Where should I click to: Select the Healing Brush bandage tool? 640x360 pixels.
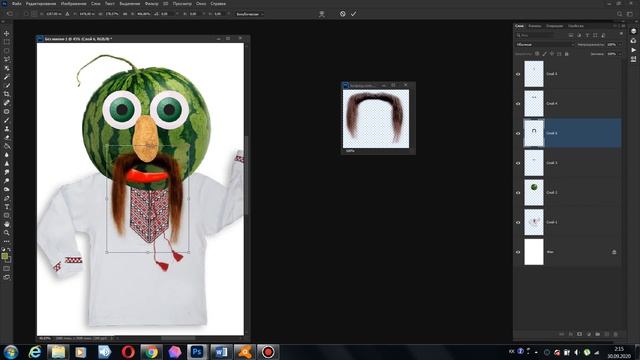click(x=7, y=102)
